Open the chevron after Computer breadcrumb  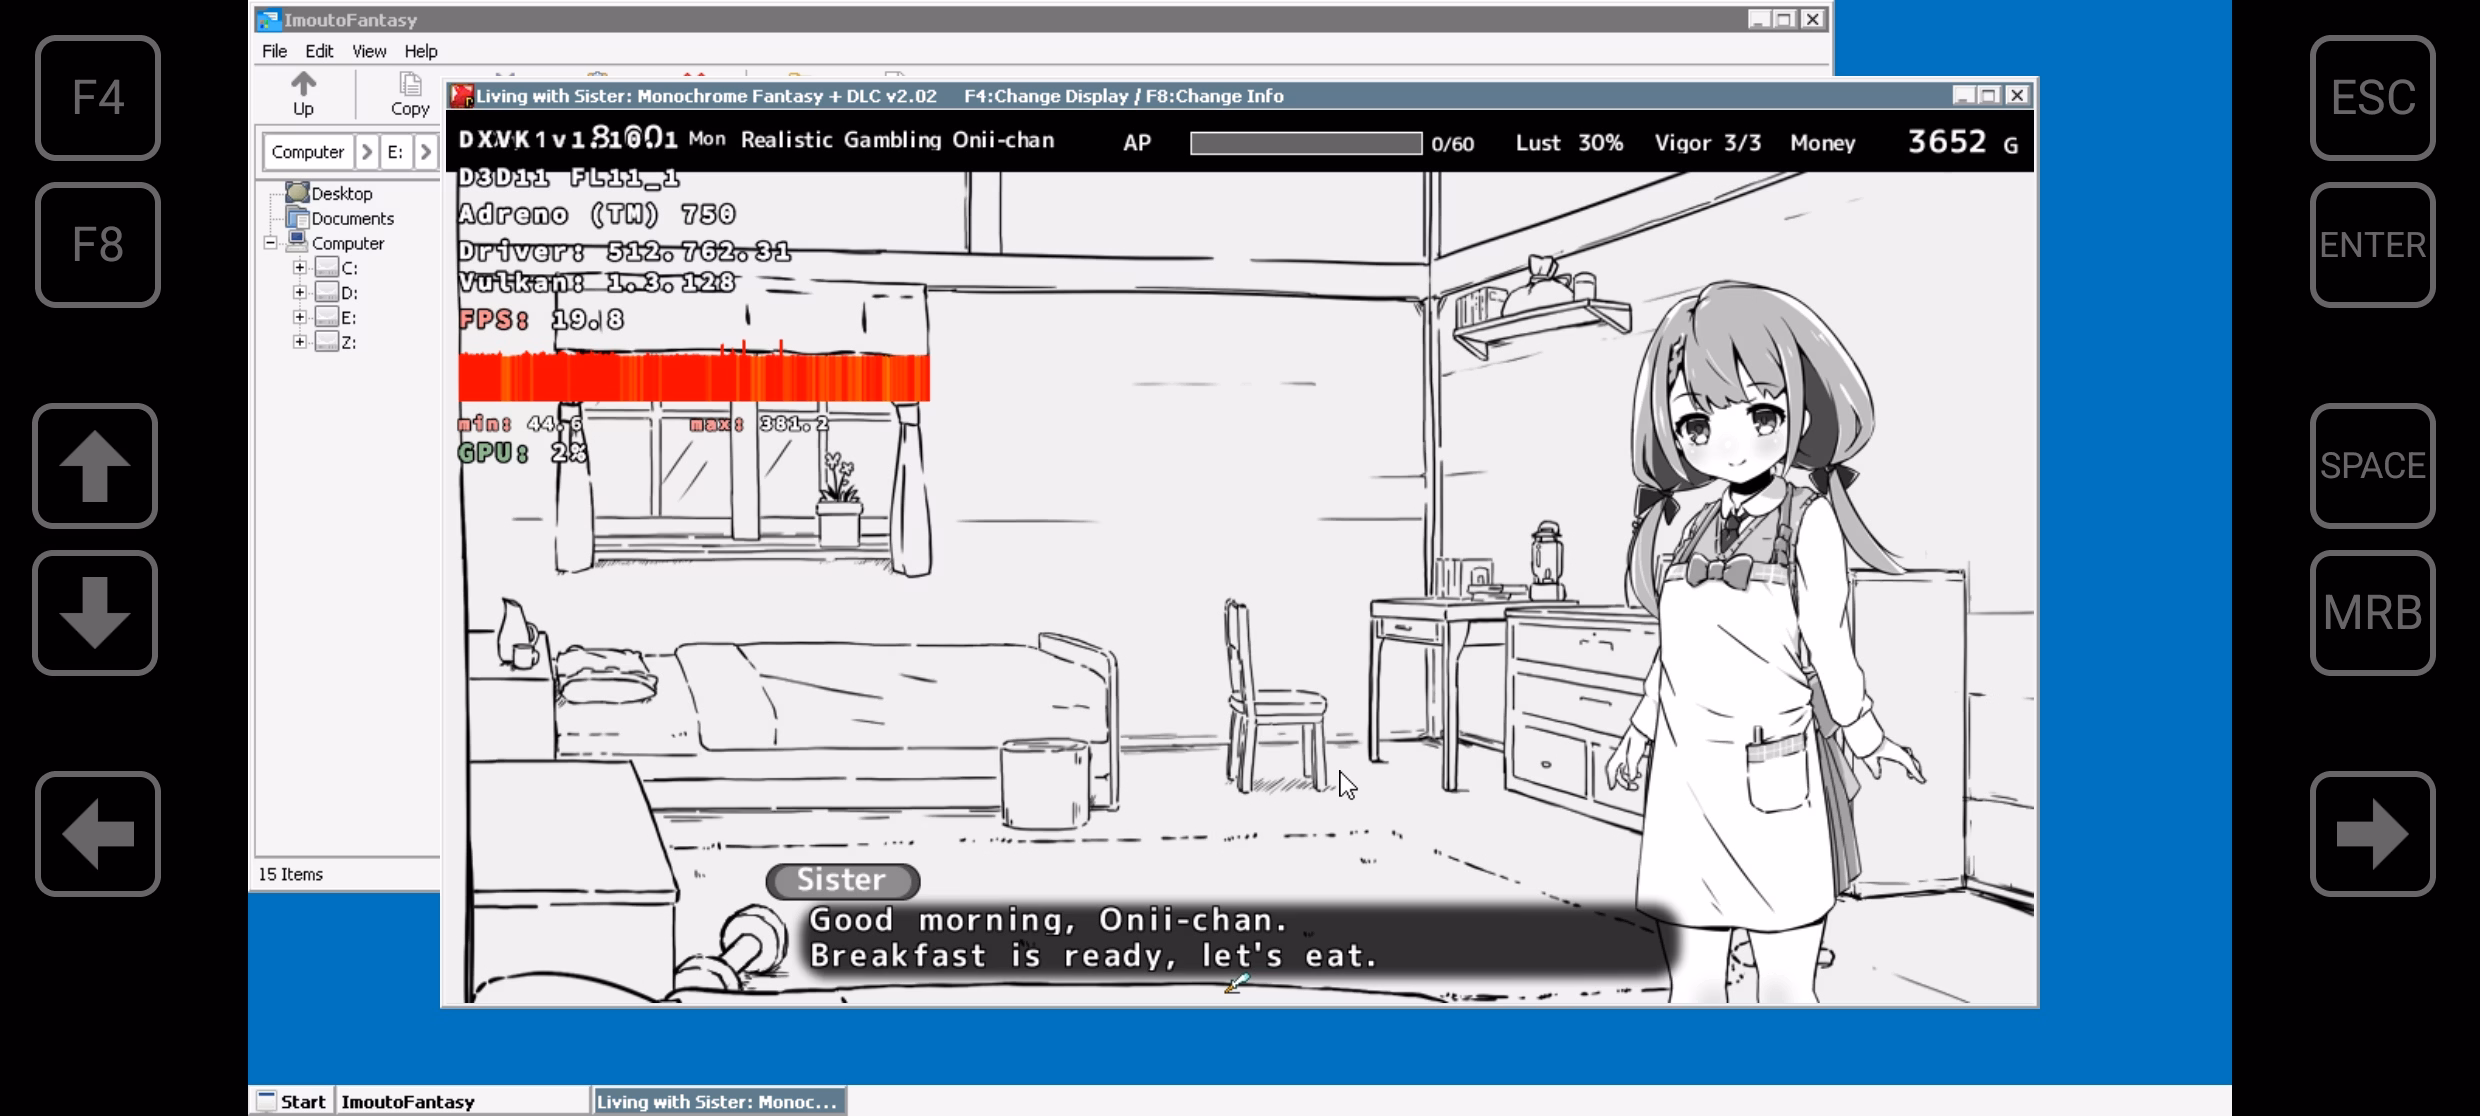[x=367, y=152]
